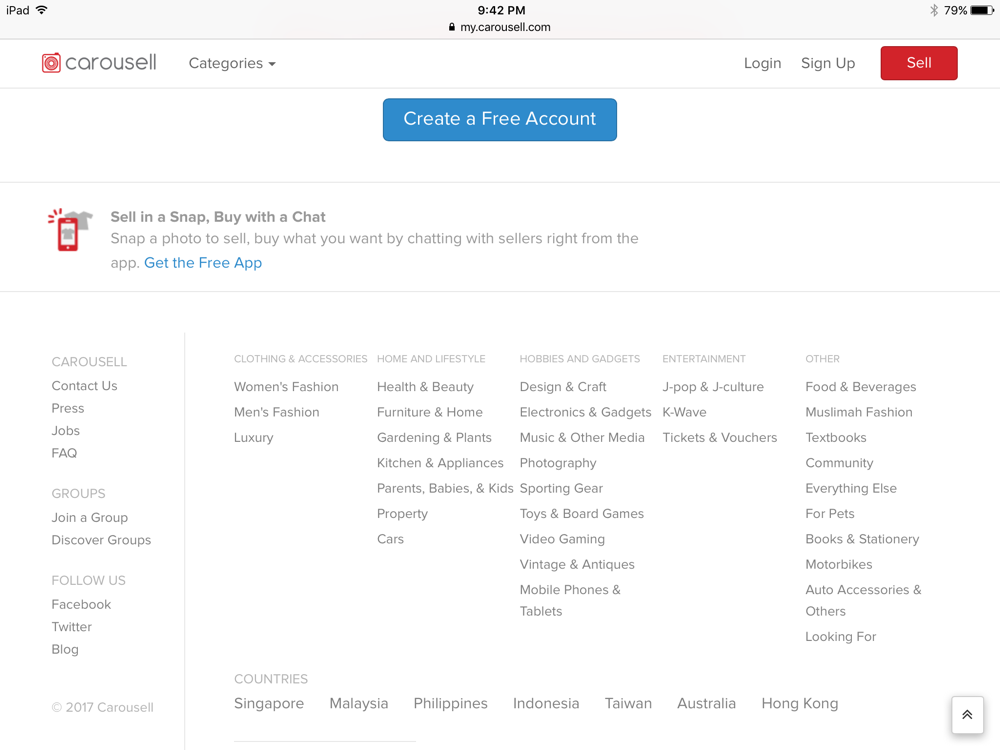Open the Twitter link
Screen dimensions: 1000x750
click(x=71, y=626)
